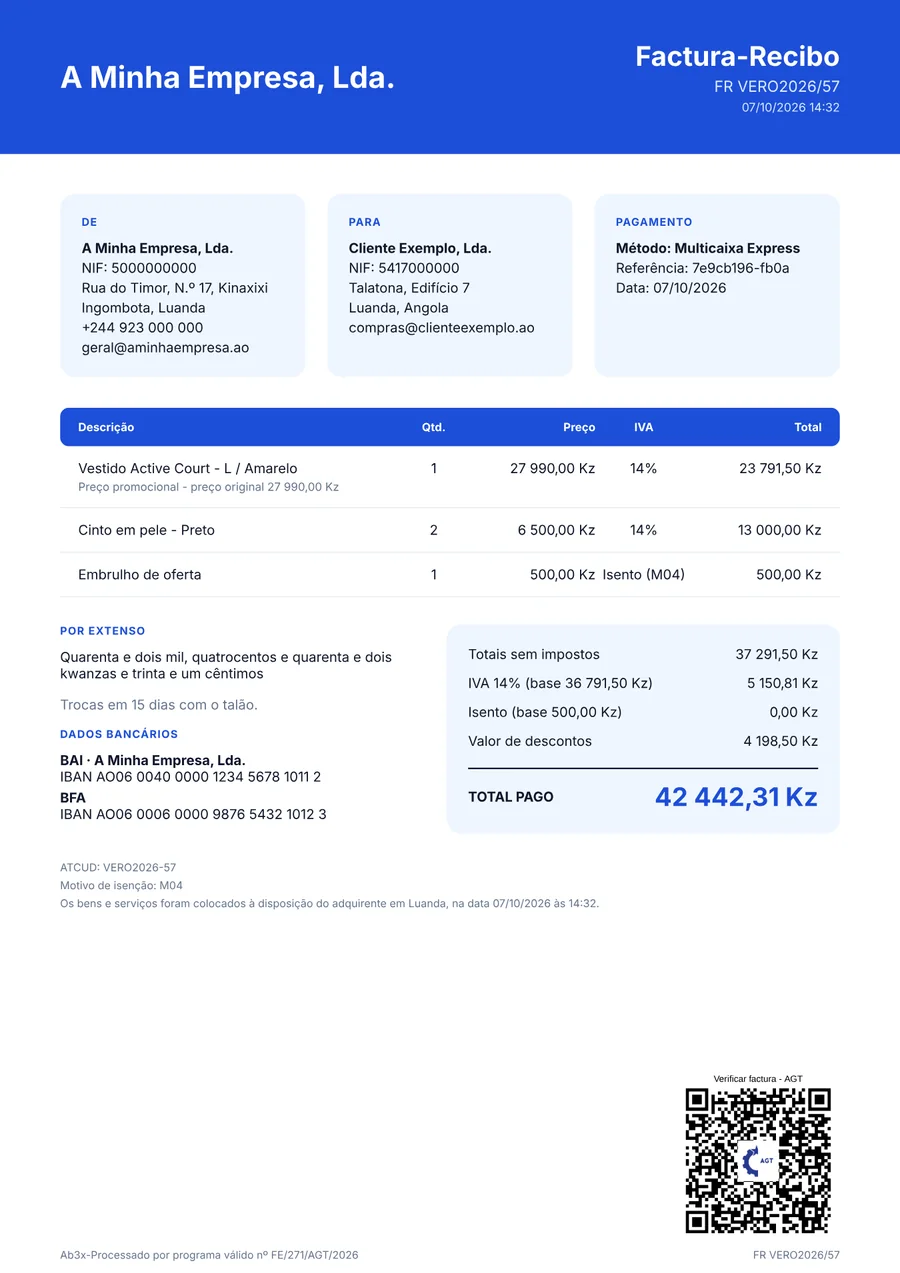
Task: Click the "Qtd." column header
Action: pos(433,427)
